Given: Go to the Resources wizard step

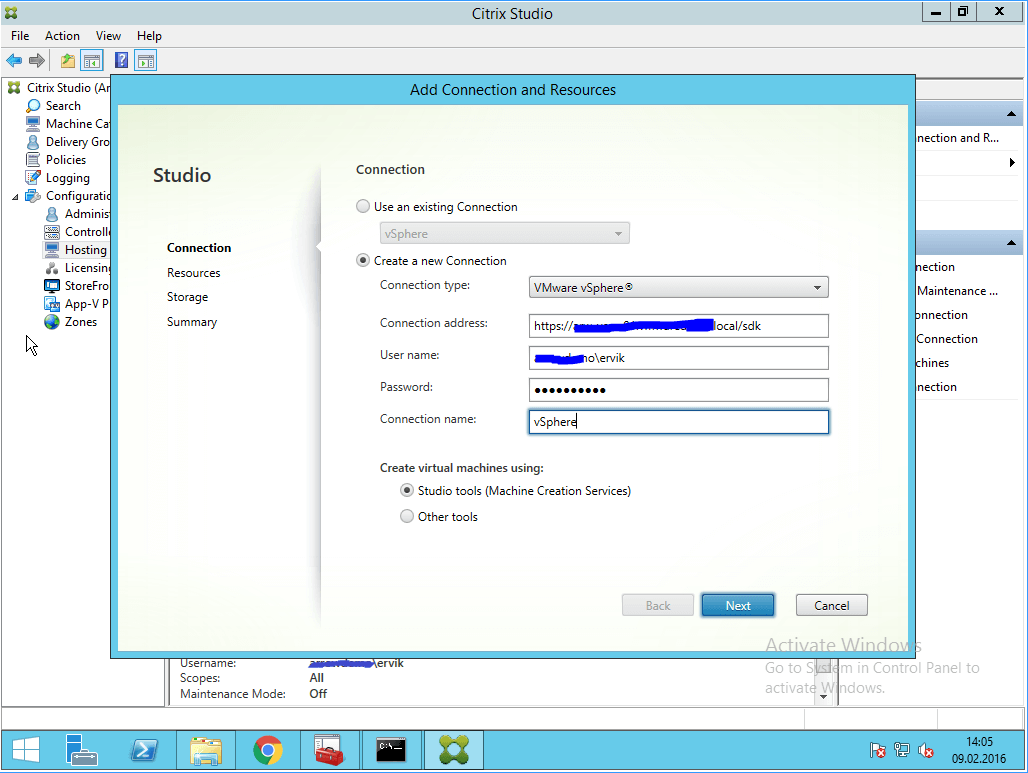Looking at the screenshot, I should click(x=193, y=273).
